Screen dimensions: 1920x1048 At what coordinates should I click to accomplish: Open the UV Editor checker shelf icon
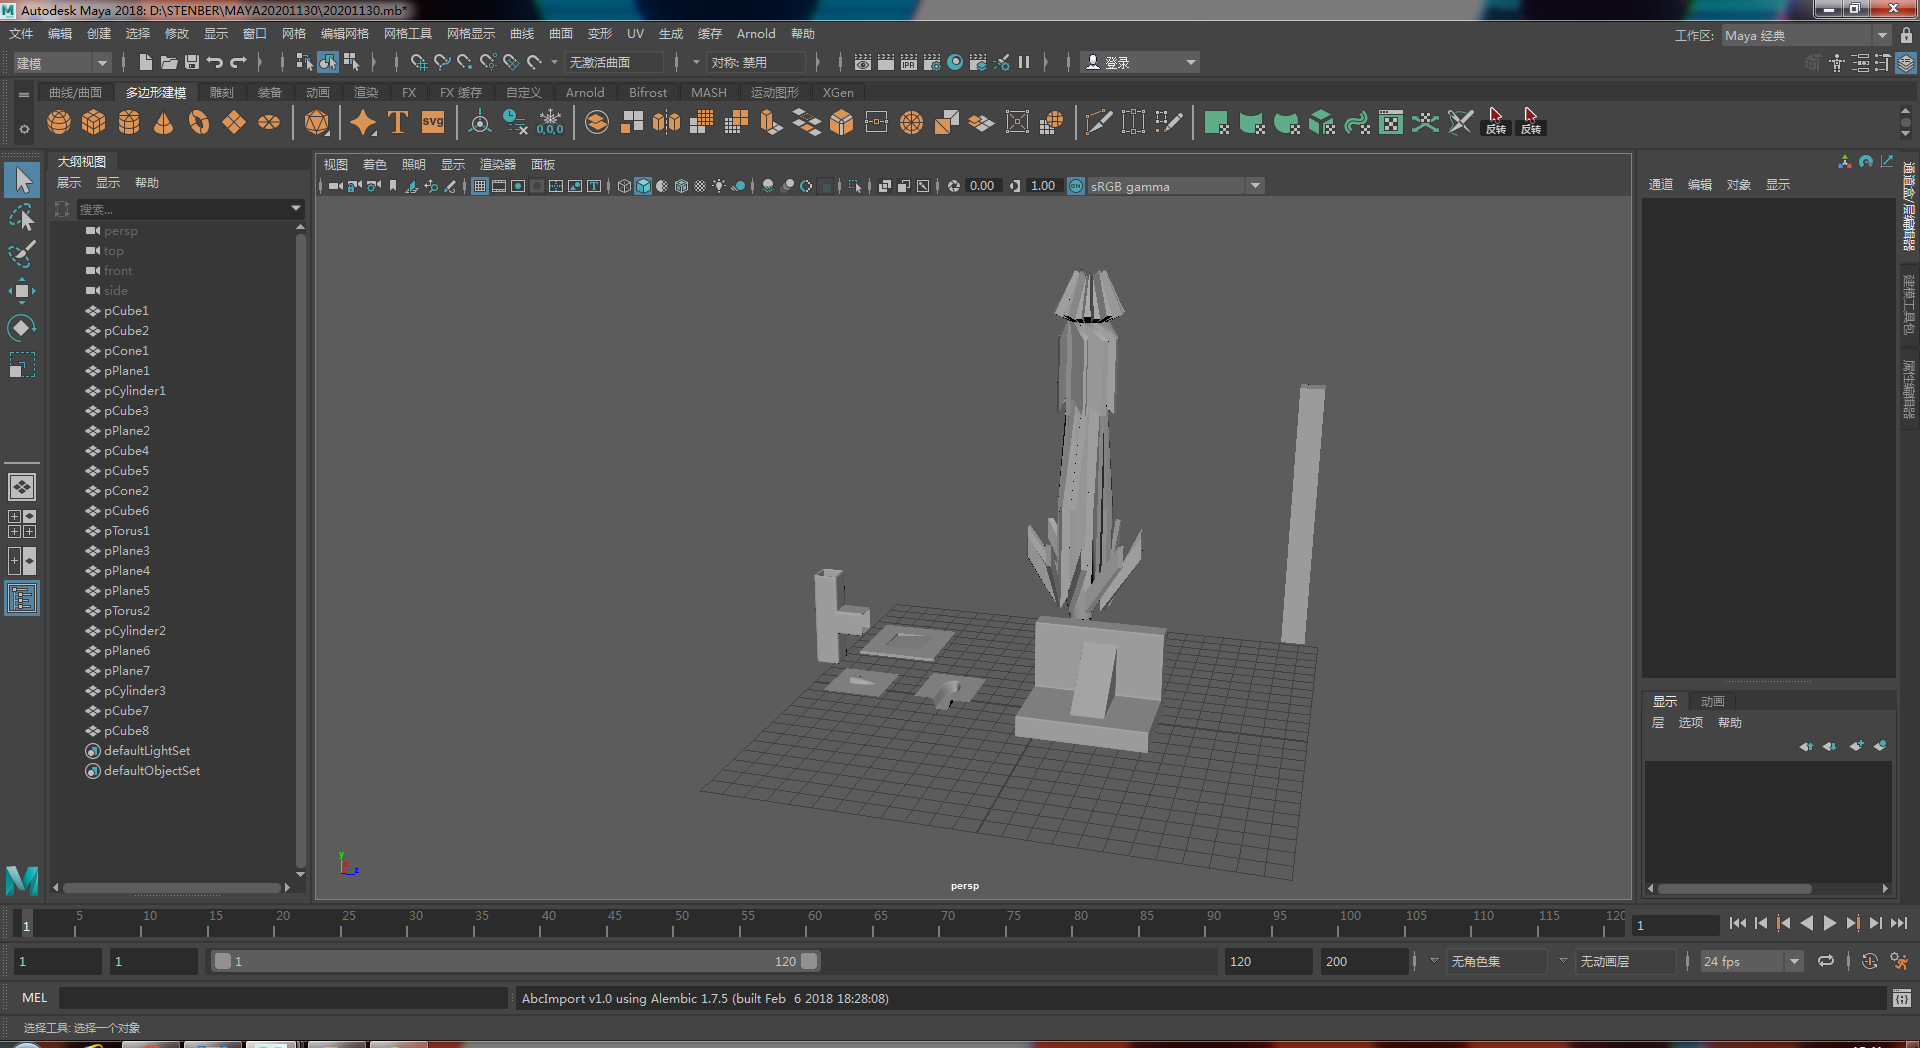tap(1391, 123)
